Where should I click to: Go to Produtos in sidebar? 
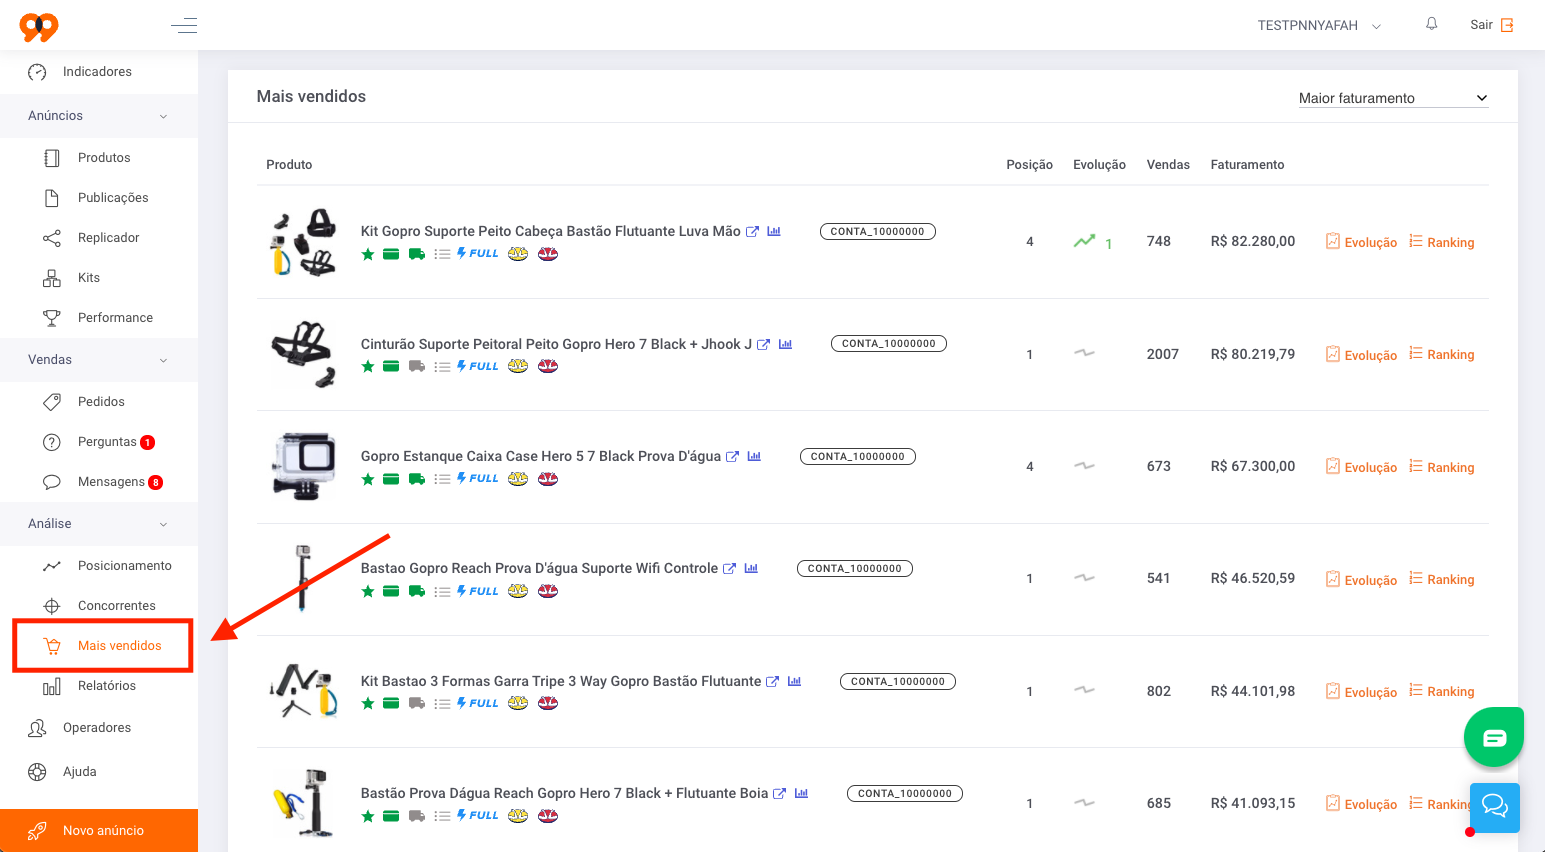pos(104,158)
